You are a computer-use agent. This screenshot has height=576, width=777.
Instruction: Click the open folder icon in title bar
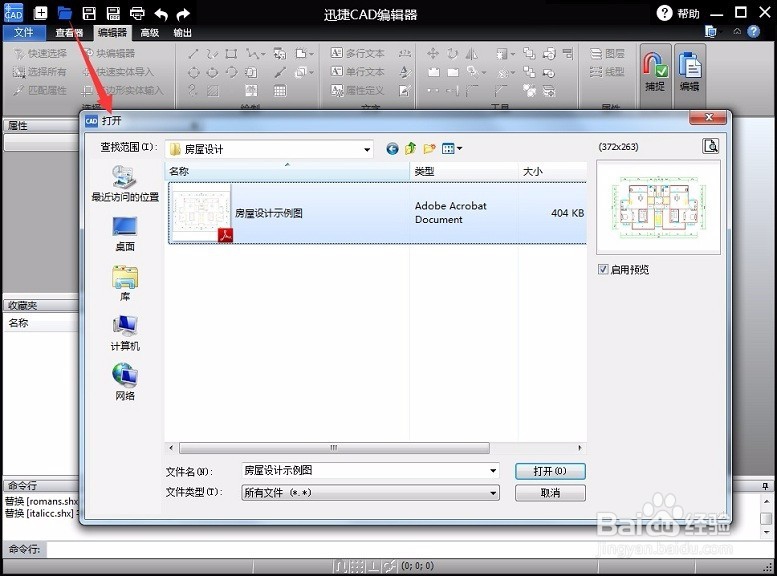pos(65,13)
